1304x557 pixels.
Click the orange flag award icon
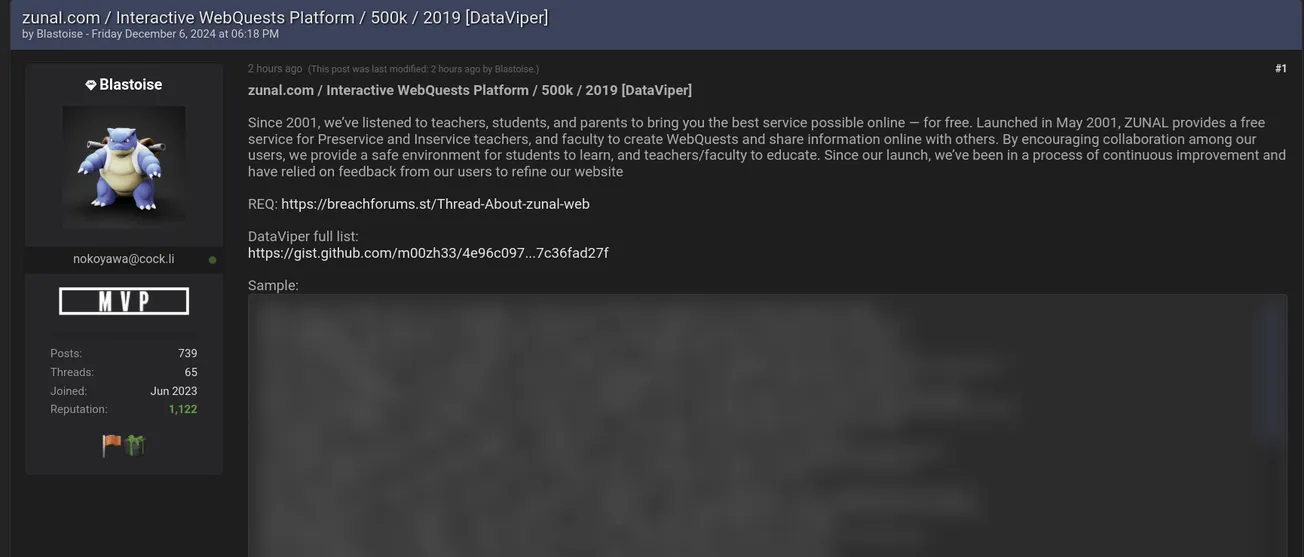(112, 445)
